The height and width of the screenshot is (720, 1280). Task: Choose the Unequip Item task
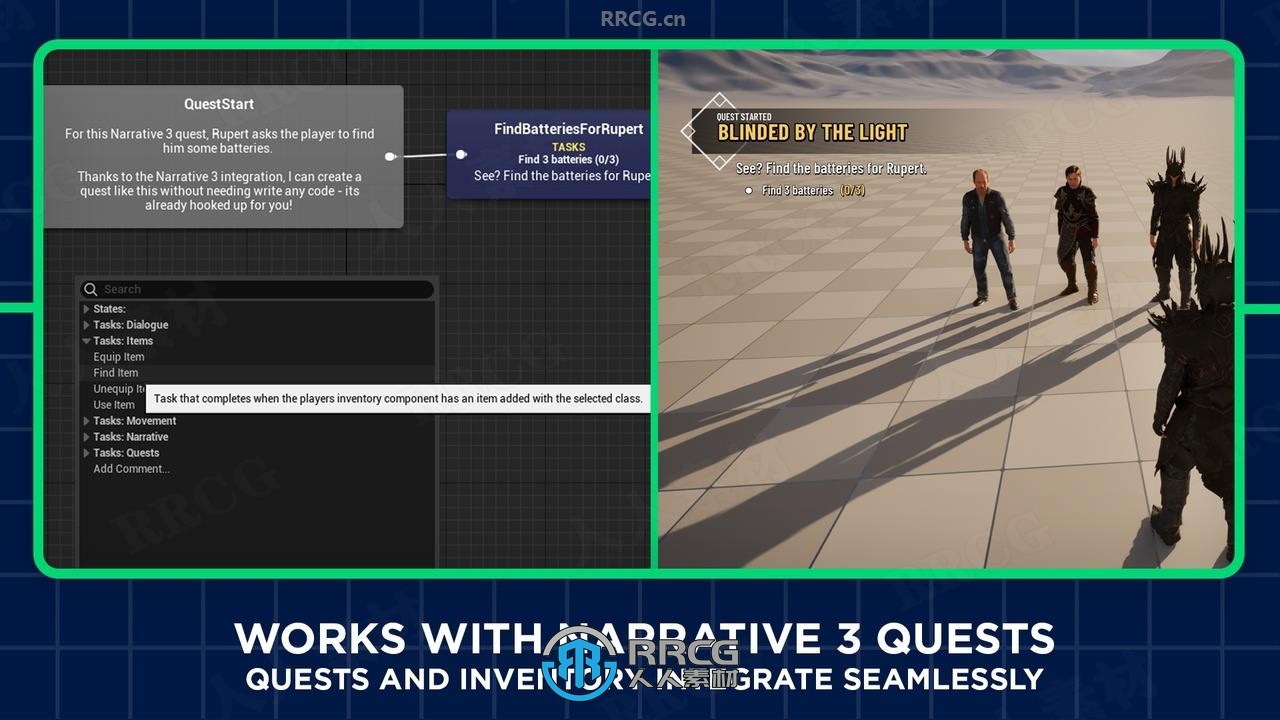pos(120,389)
